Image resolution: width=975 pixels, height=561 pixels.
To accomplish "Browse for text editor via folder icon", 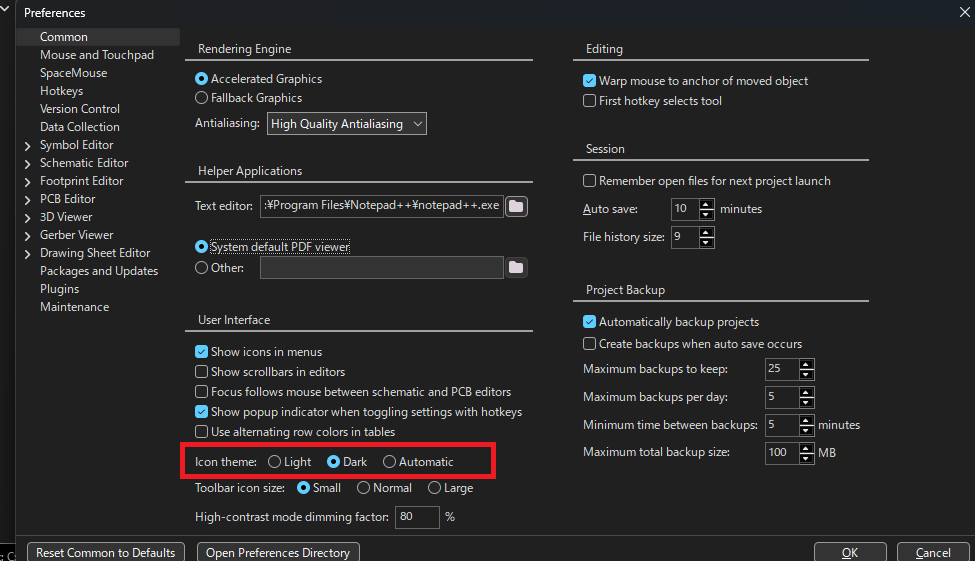I will coord(516,206).
